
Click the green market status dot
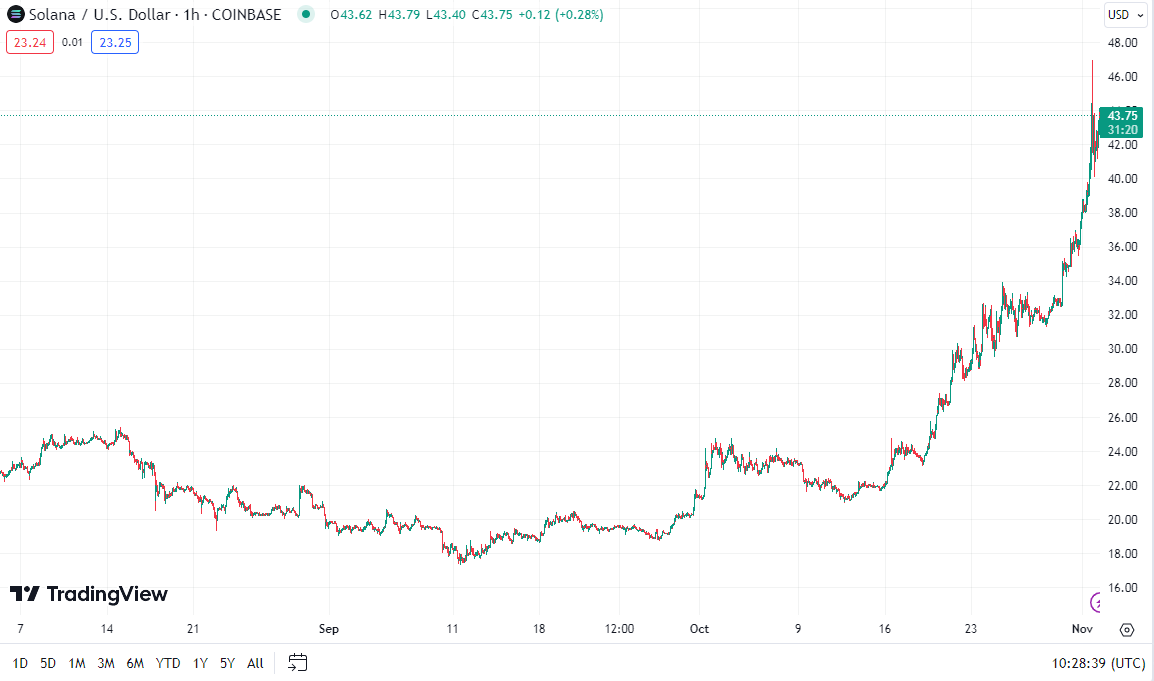(x=306, y=15)
